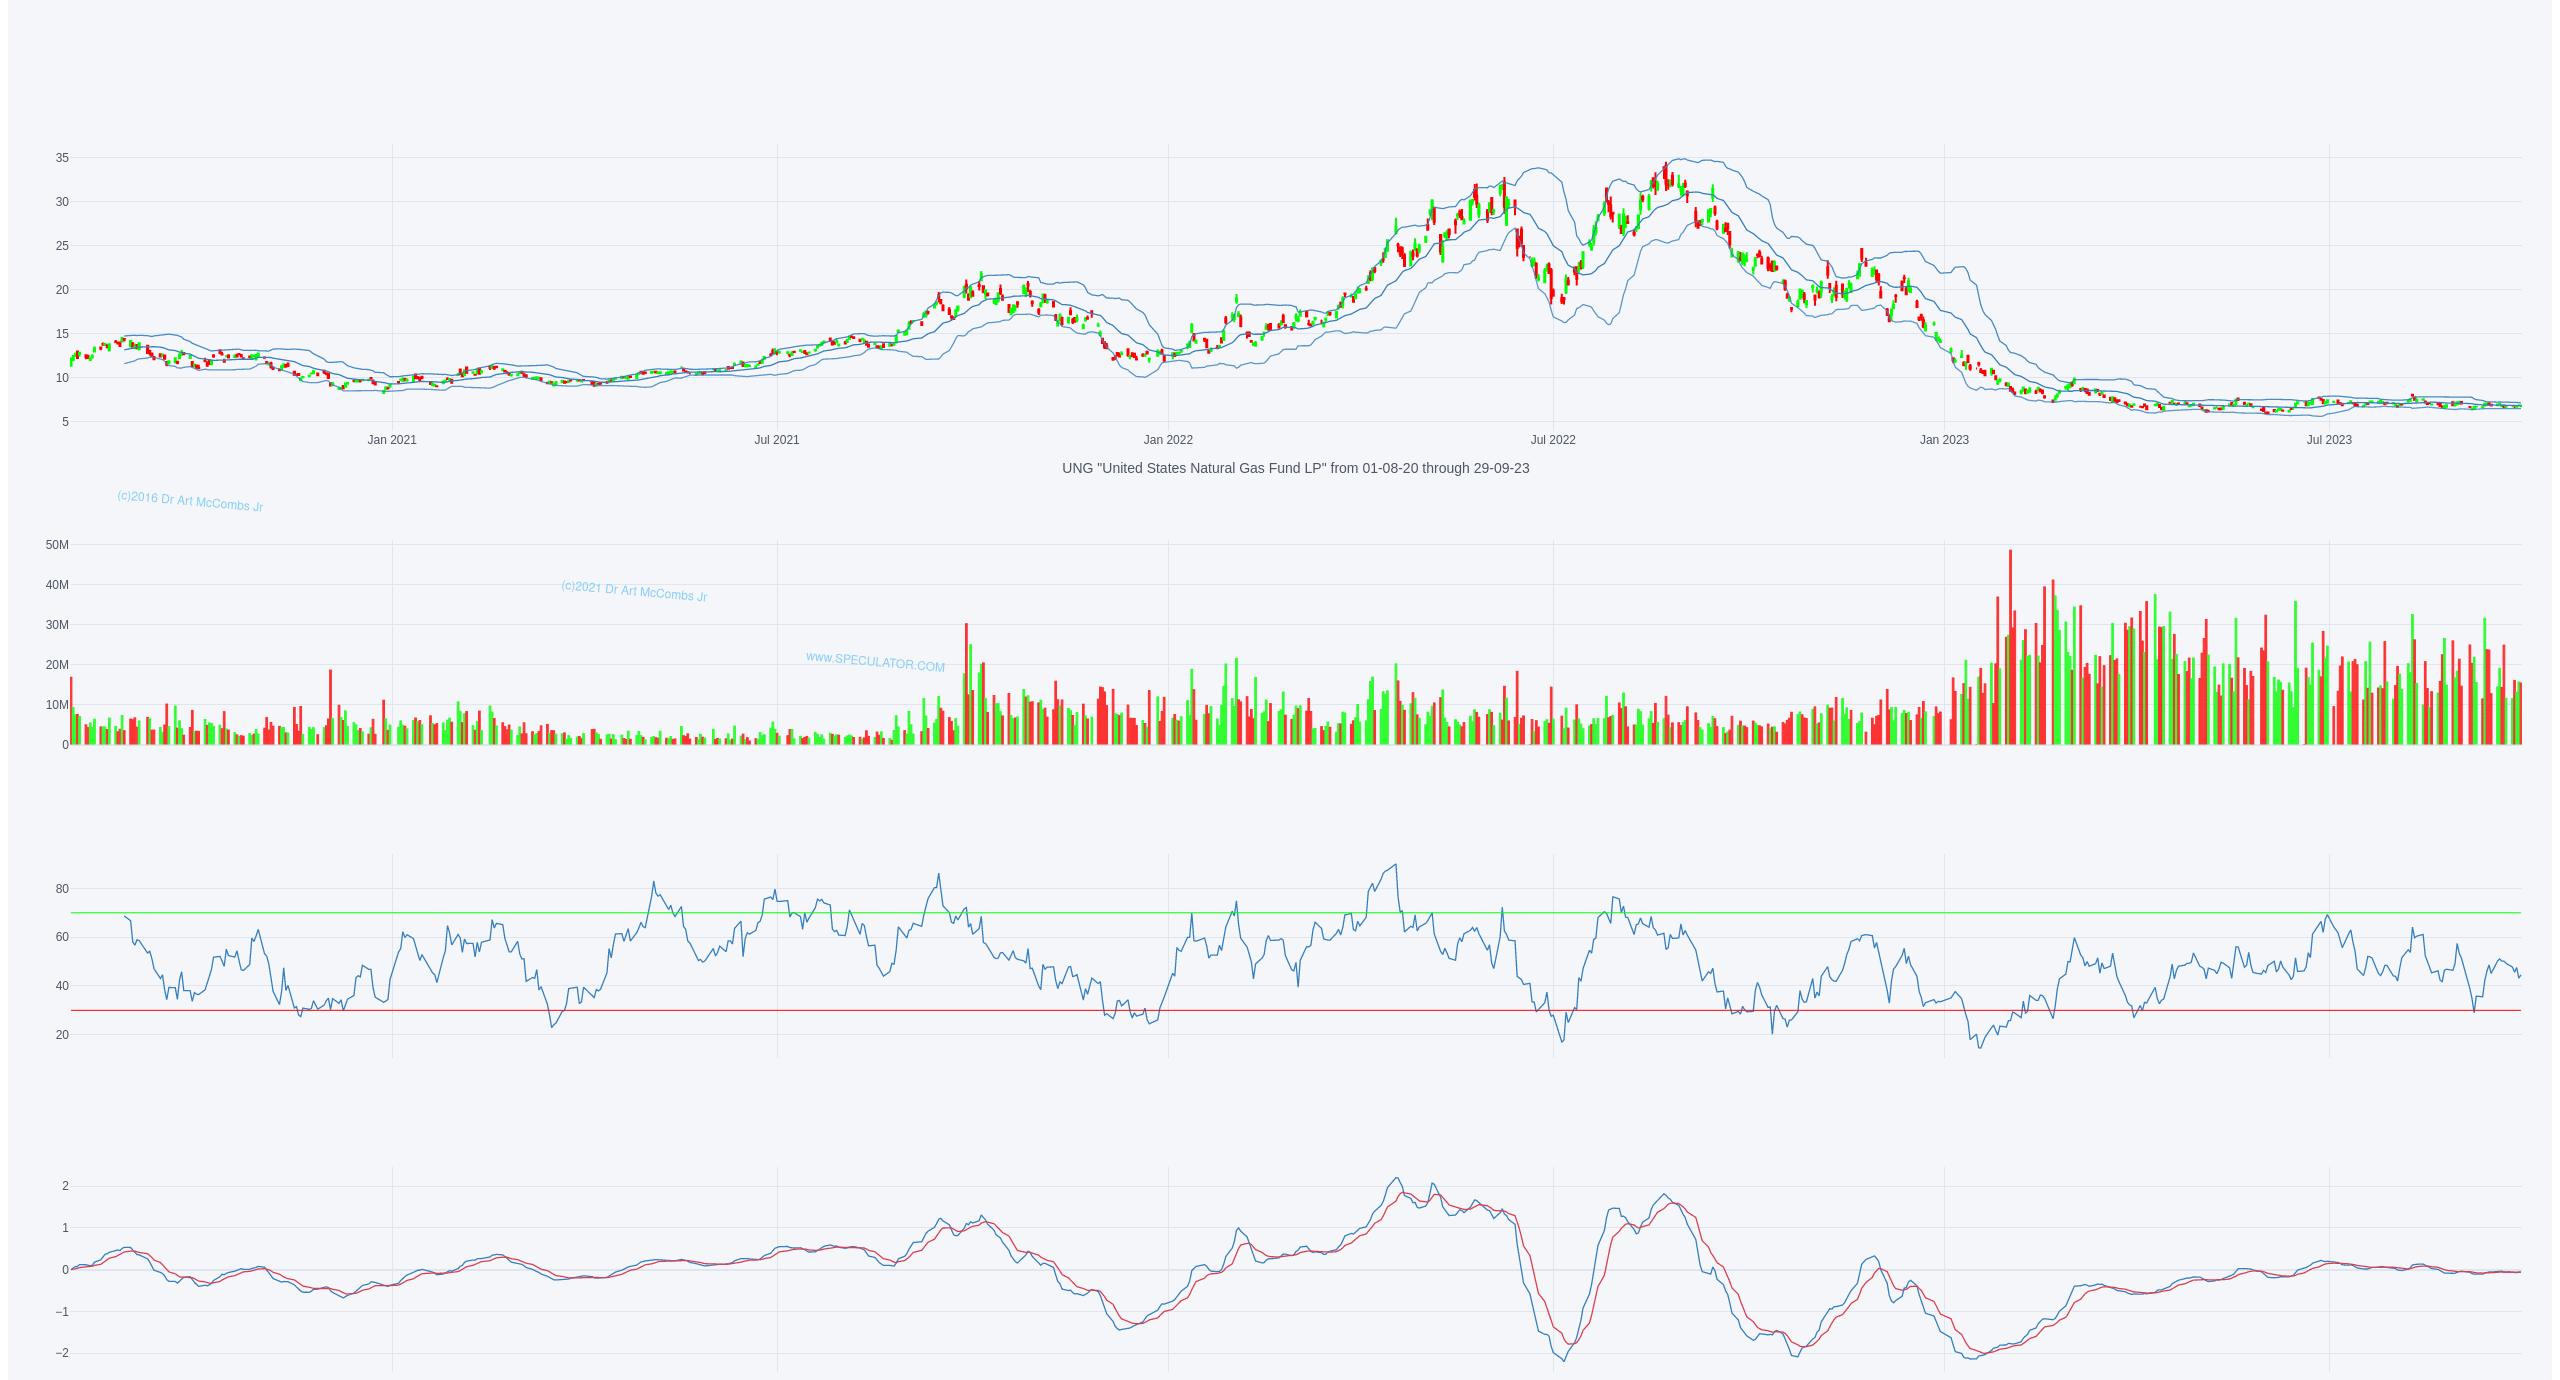Image resolution: width=2560 pixels, height=1380 pixels.
Task: Click the 20M tick on the volume axis
Action: click(57, 665)
